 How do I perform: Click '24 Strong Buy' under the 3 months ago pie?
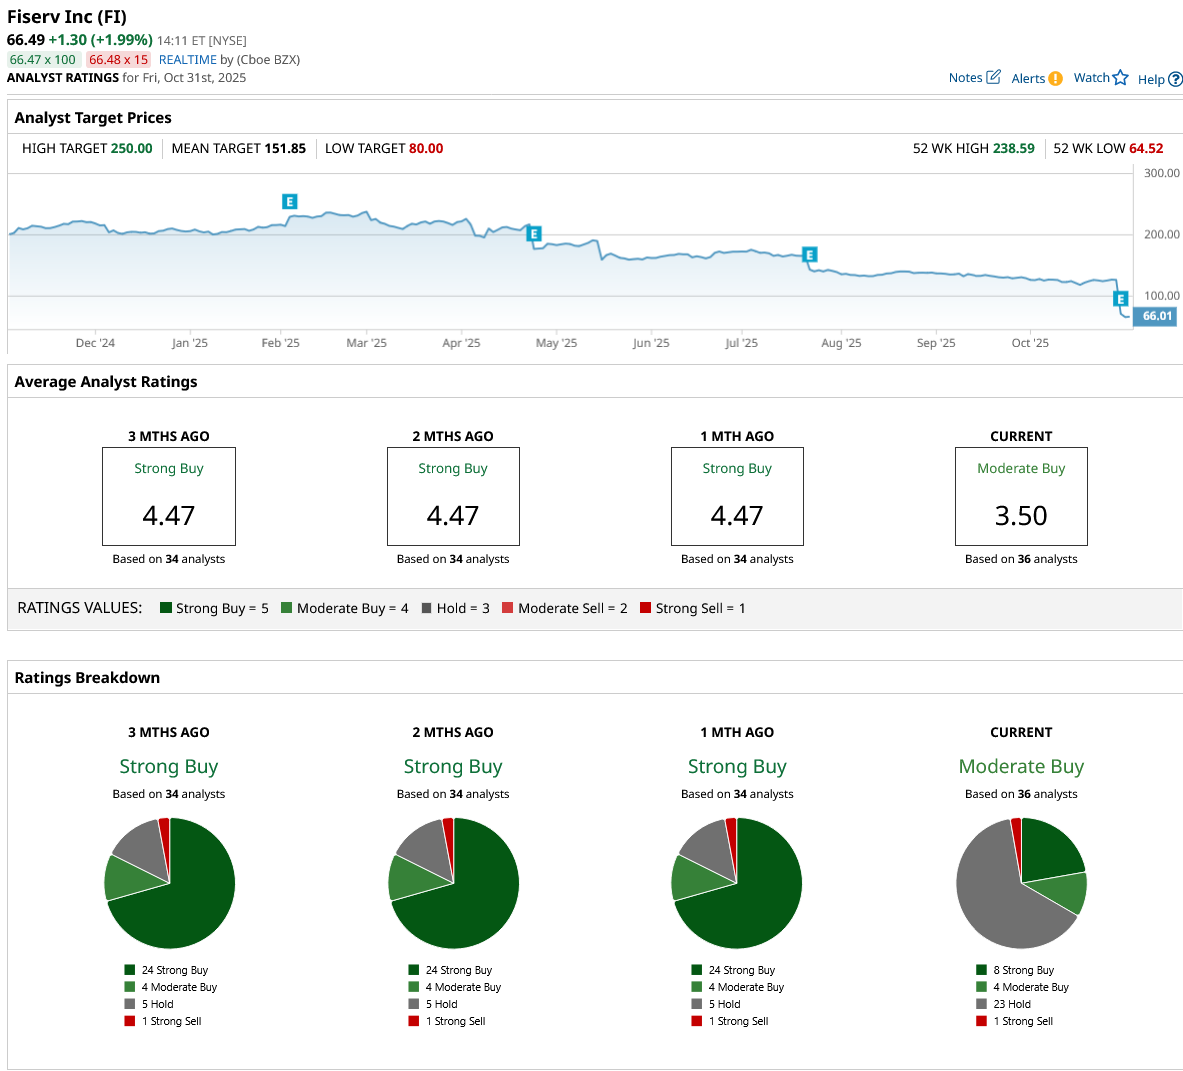pyautogui.click(x=175, y=970)
